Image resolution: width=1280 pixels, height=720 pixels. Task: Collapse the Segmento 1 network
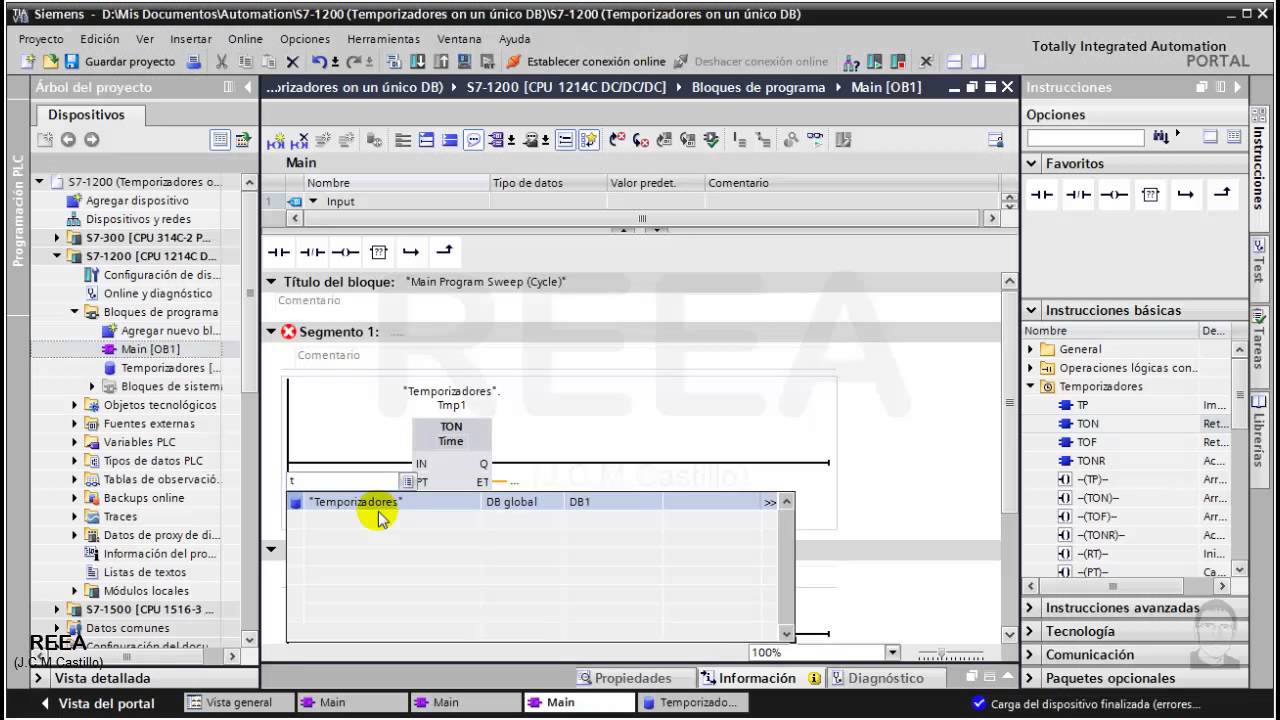(271, 331)
